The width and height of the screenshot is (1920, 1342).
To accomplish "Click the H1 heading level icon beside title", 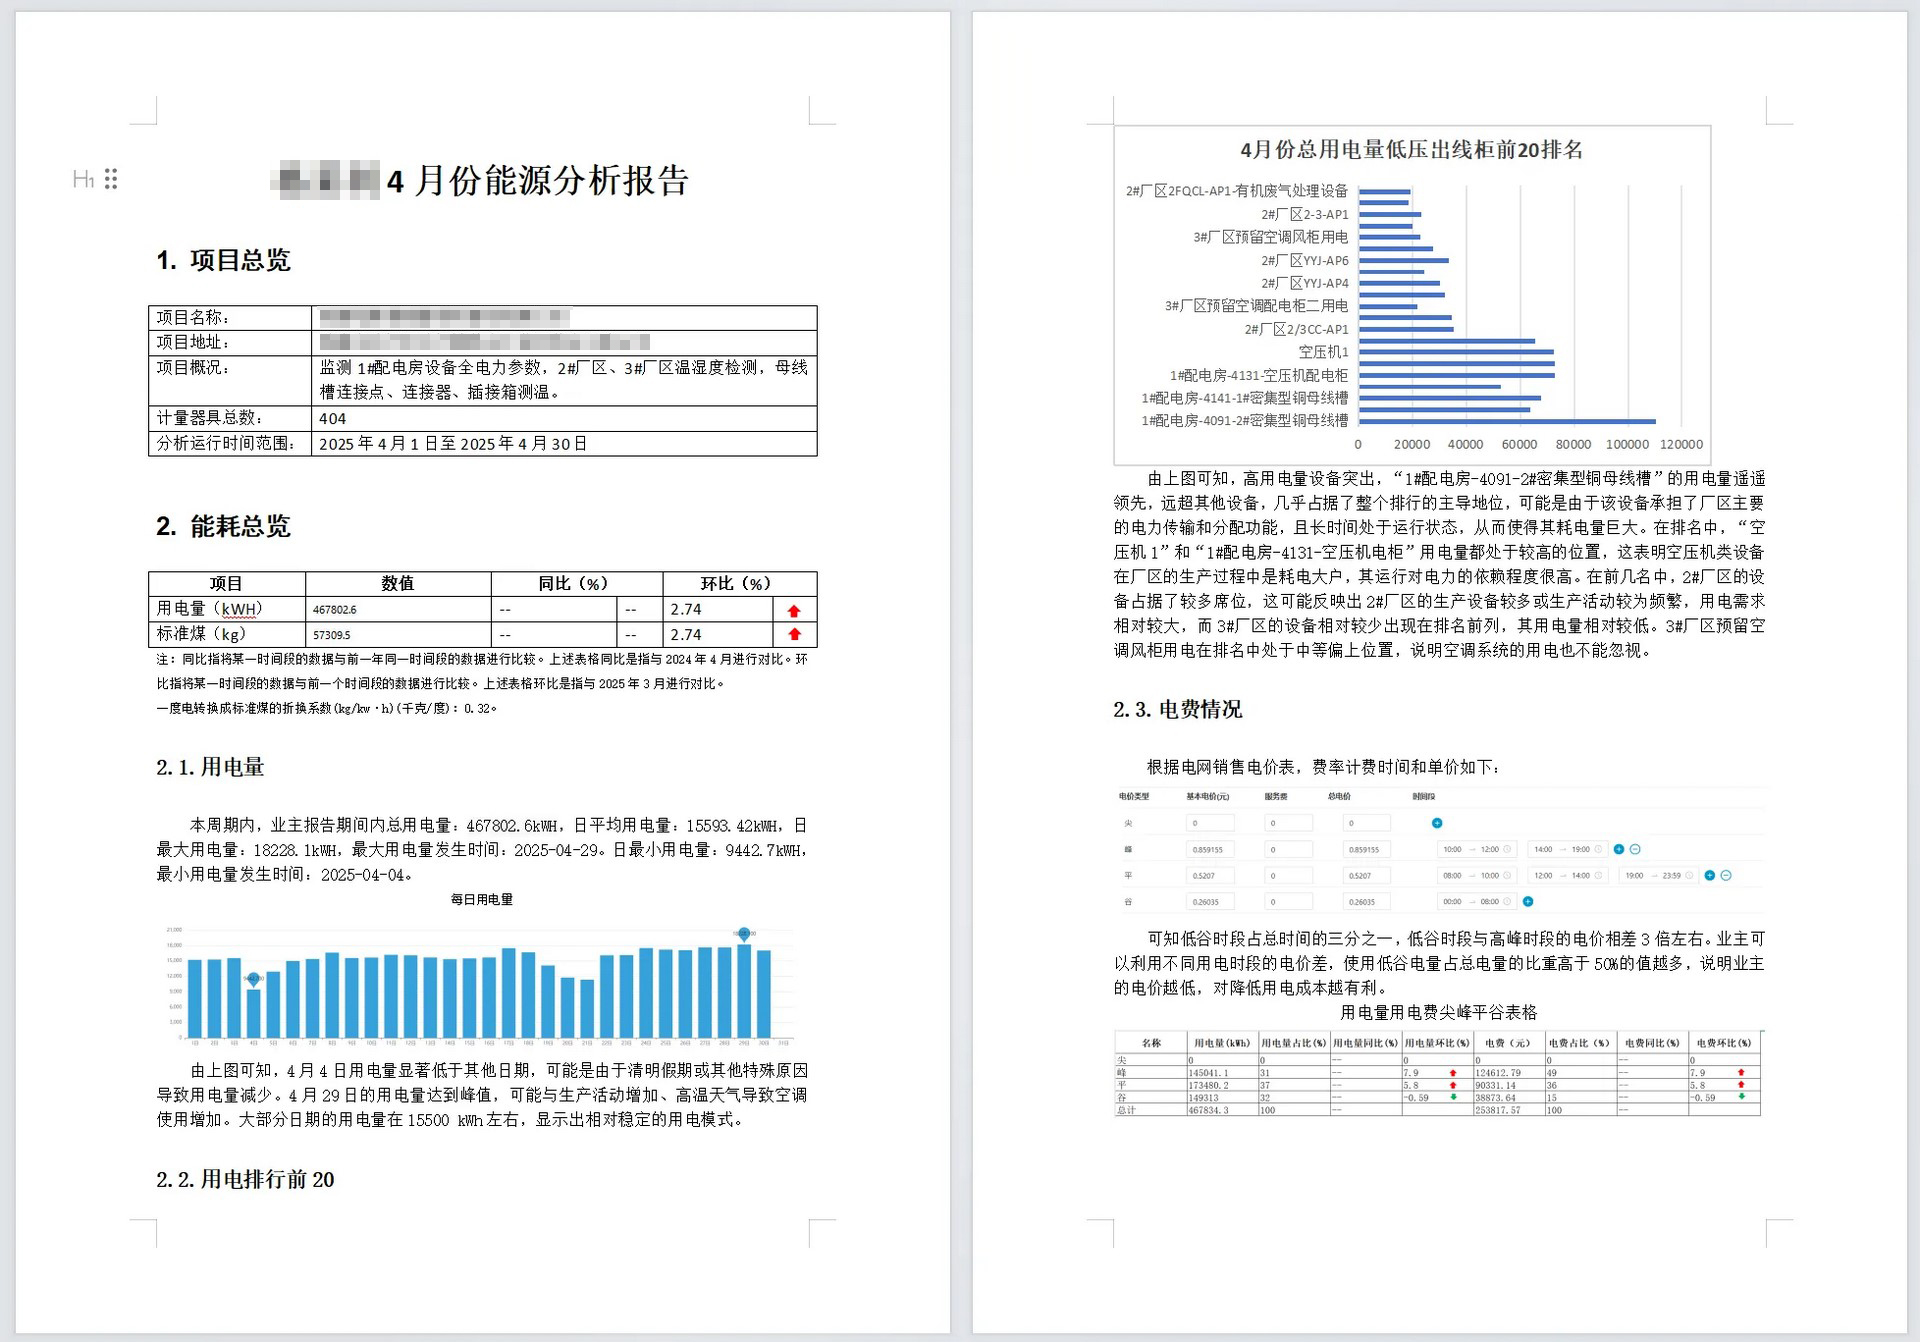I will 83,179.
